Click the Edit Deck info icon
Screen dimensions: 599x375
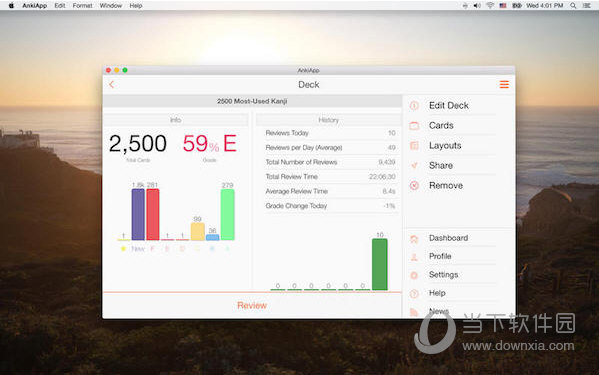pyautogui.click(x=414, y=106)
